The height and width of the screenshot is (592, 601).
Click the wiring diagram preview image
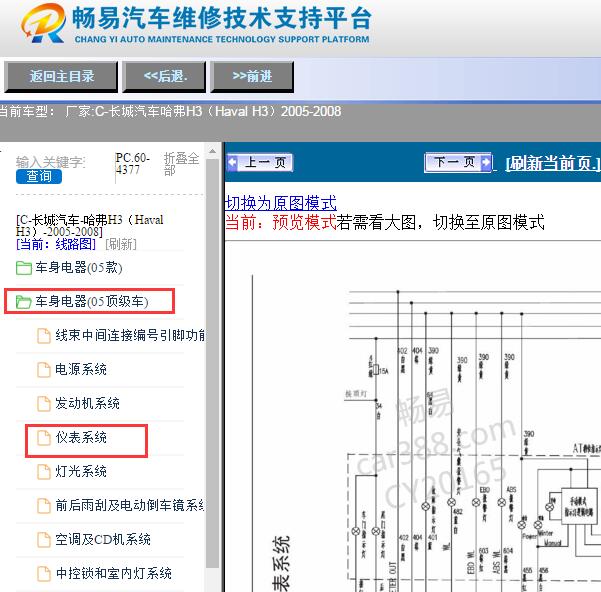click(x=413, y=417)
